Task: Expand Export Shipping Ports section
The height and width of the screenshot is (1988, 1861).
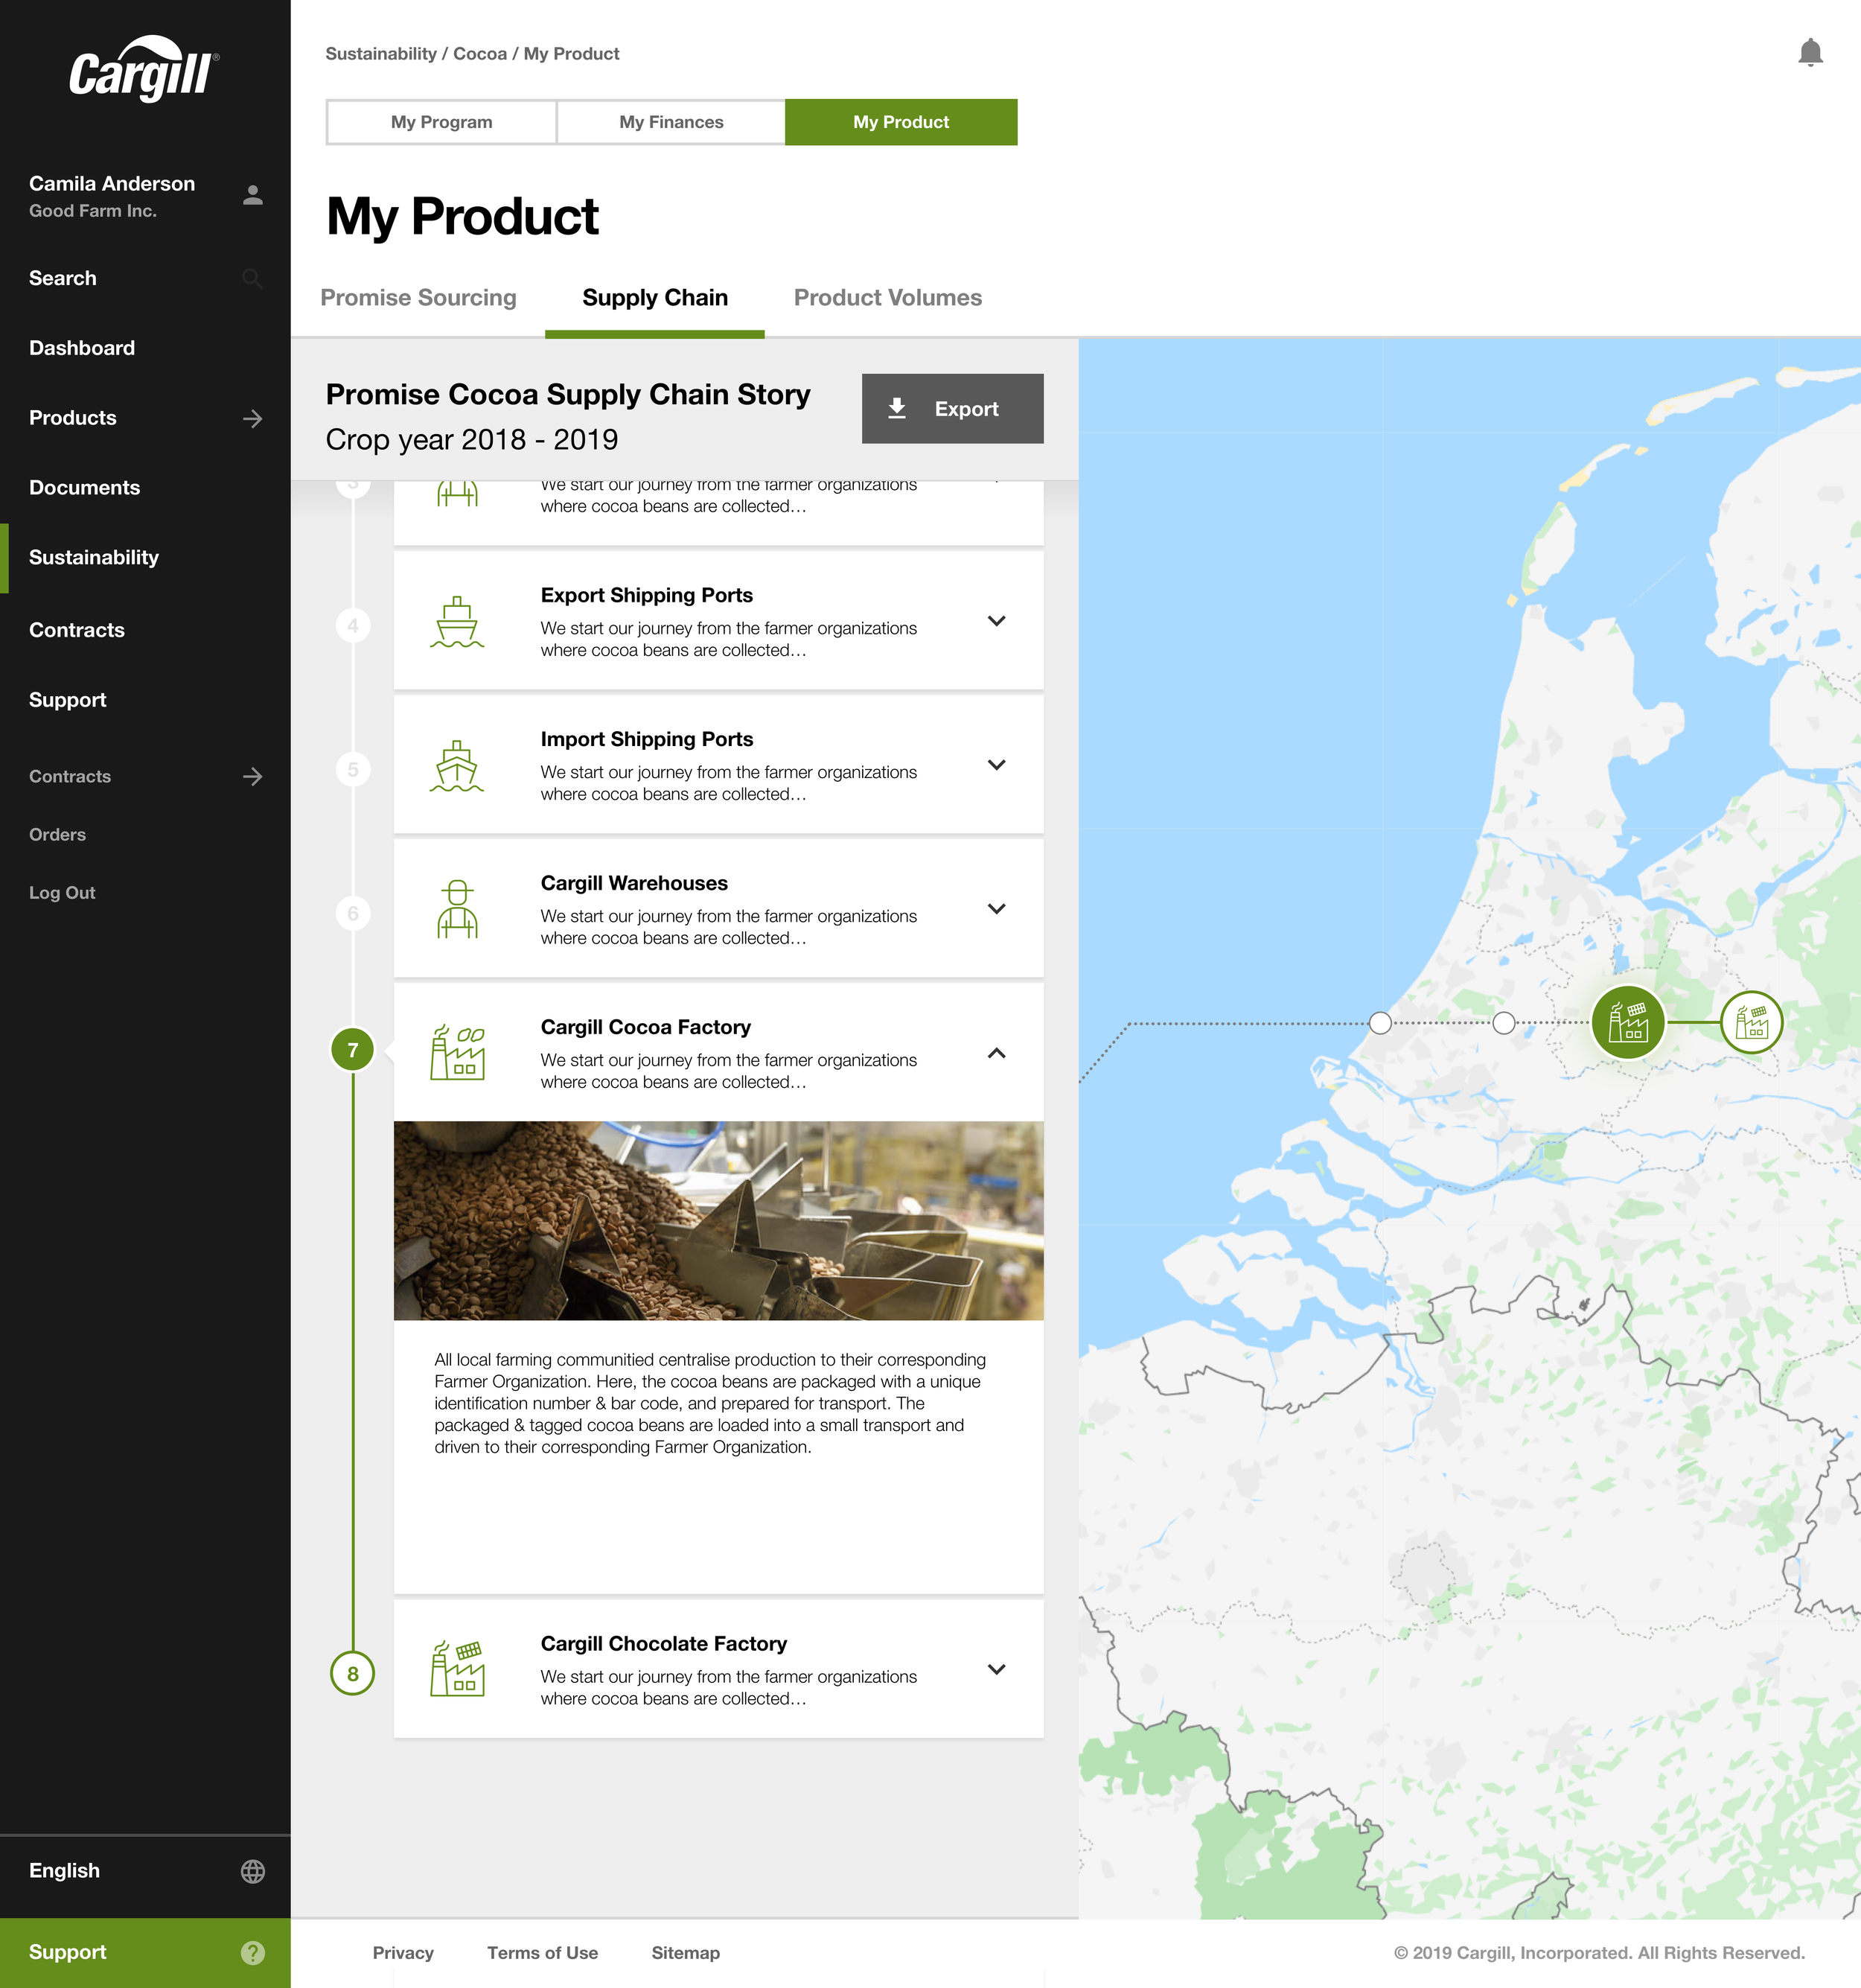Action: tap(996, 621)
